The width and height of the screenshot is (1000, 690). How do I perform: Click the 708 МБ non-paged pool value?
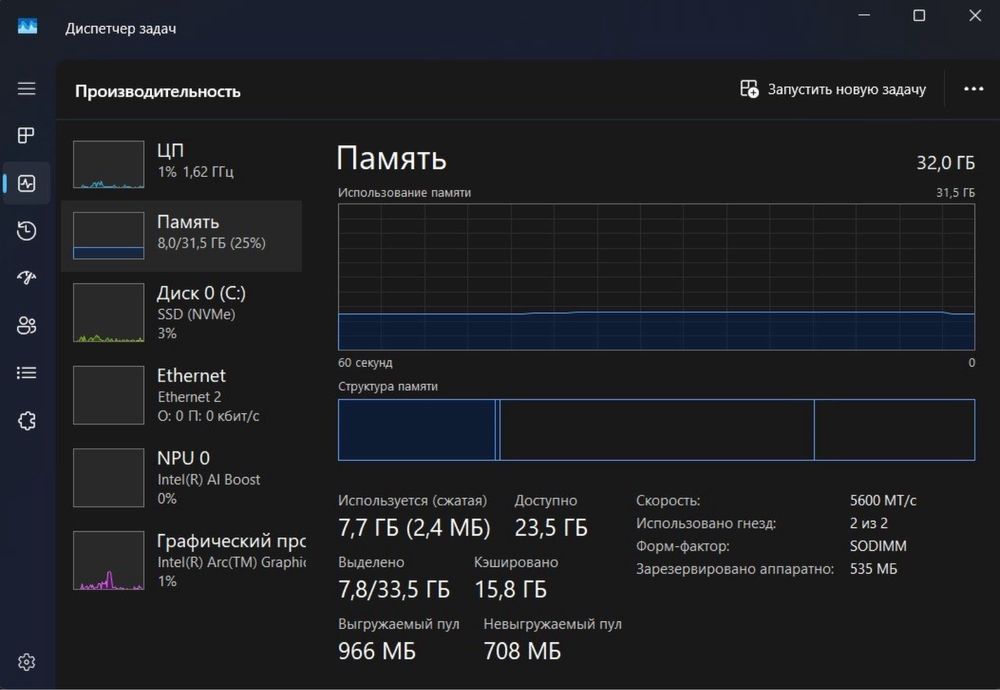(x=522, y=651)
